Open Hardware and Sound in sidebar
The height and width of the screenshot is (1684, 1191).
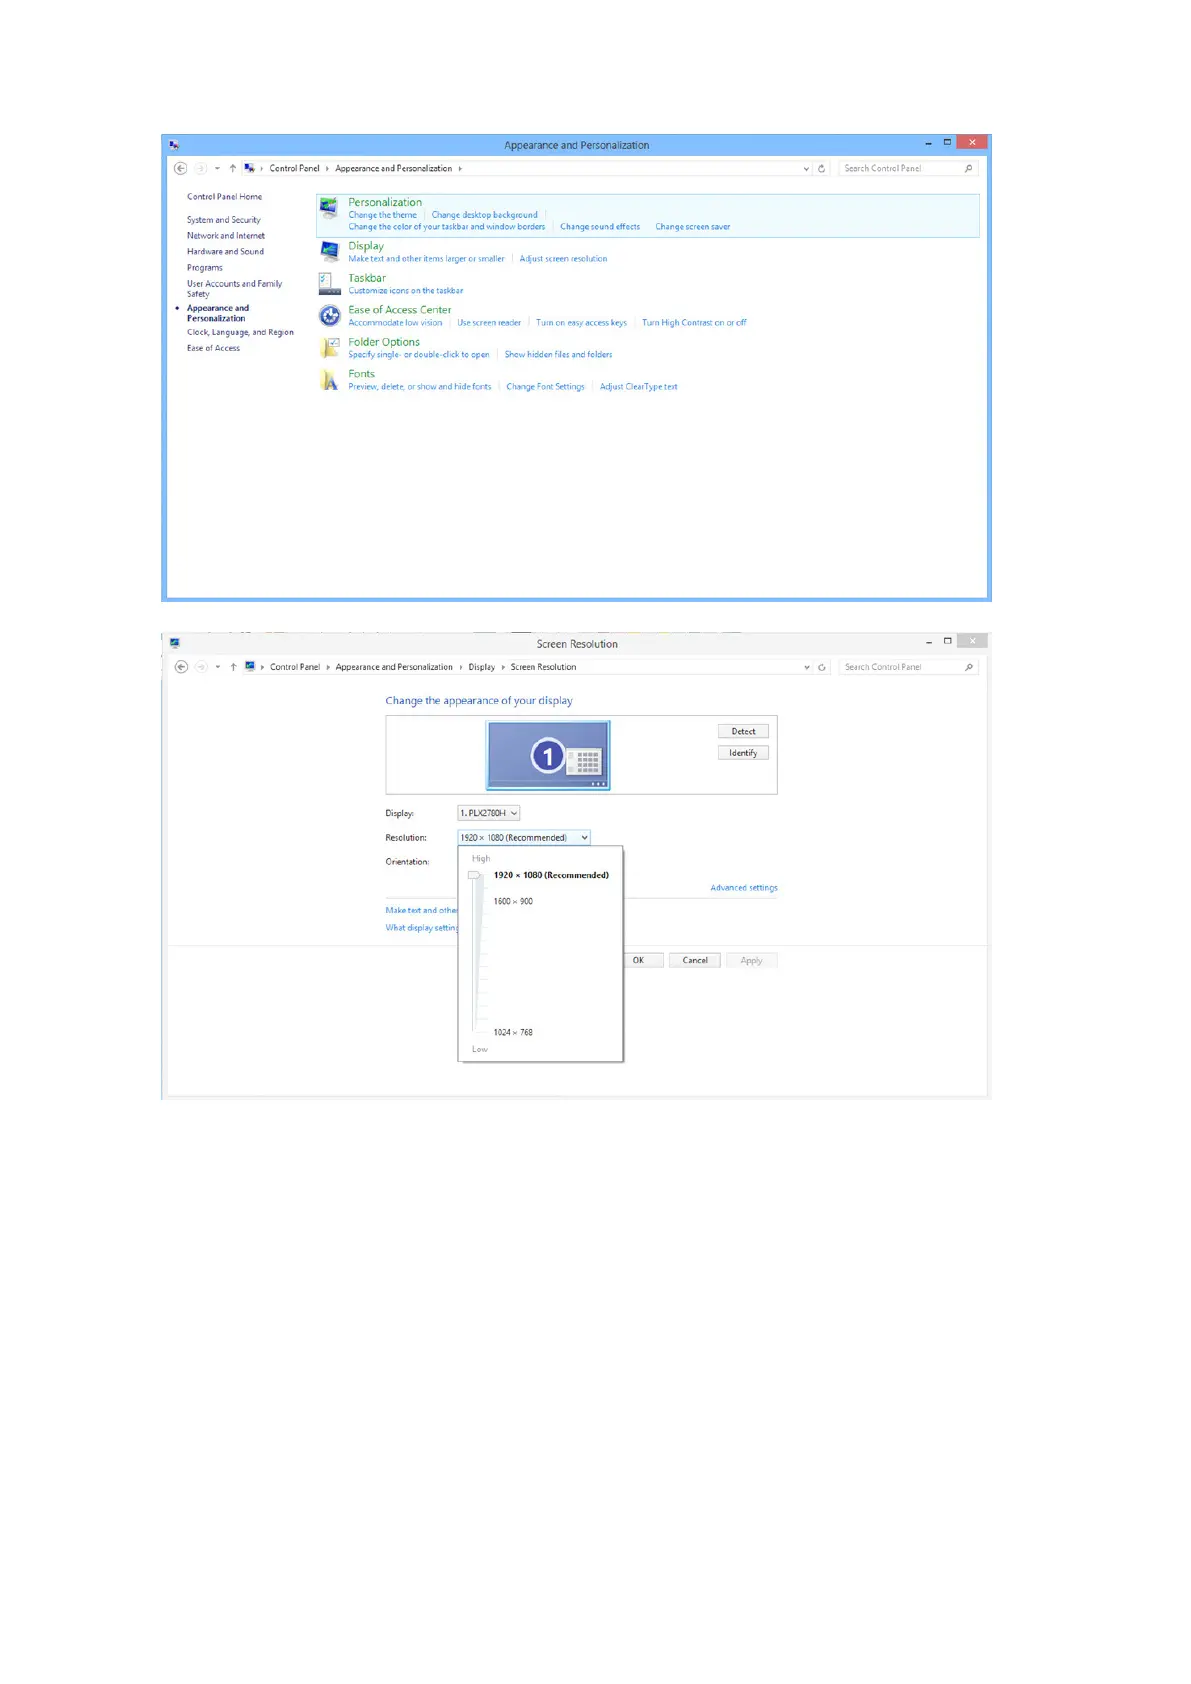pyautogui.click(x=225, y=252)
